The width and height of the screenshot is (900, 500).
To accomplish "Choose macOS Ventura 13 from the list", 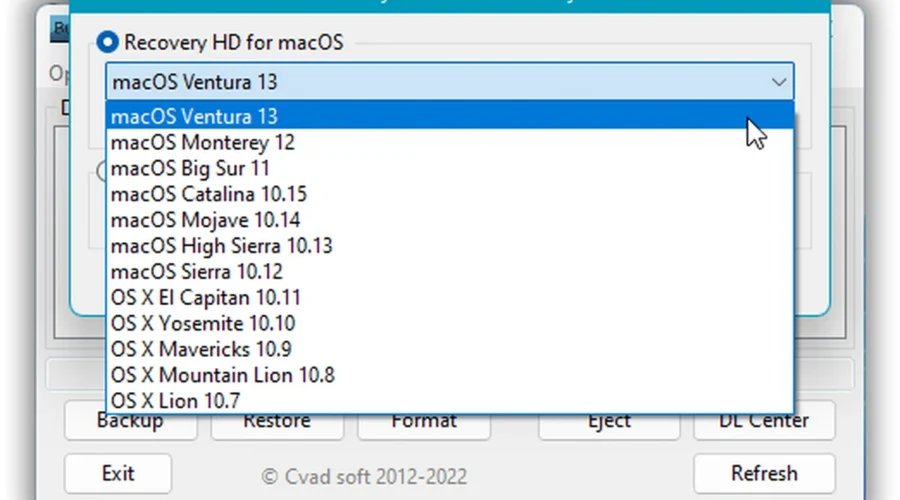I will point(450,117).
